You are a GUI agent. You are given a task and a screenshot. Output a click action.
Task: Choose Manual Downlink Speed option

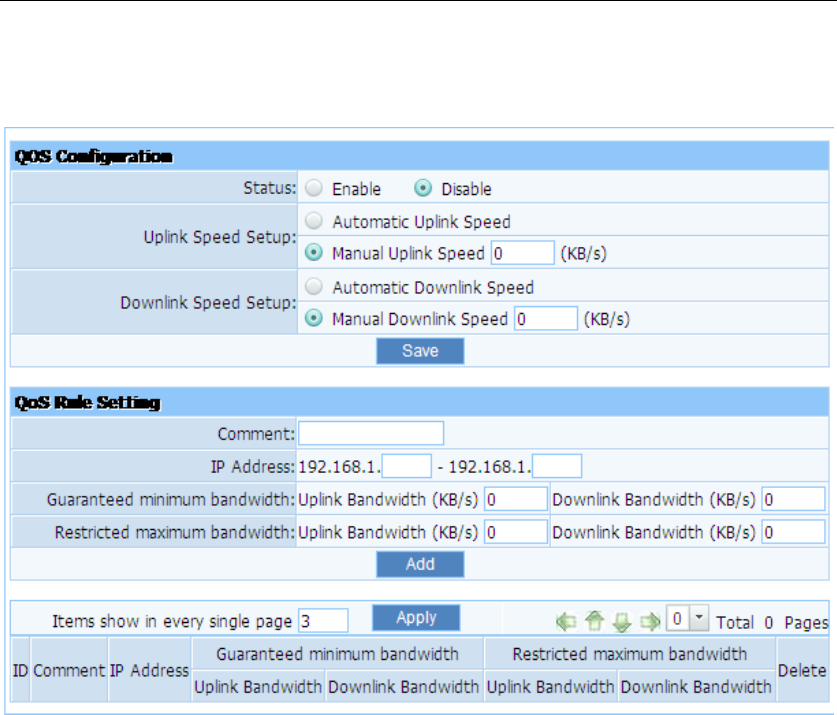[314, 318]
